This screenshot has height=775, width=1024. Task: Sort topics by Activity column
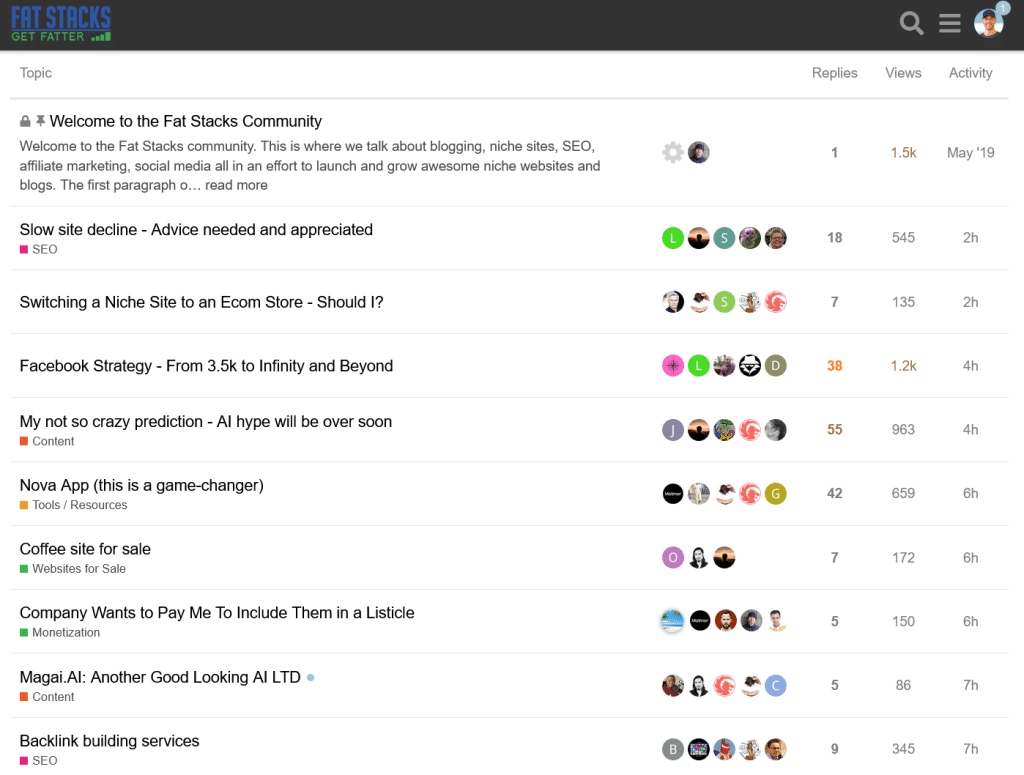(970, 73)
